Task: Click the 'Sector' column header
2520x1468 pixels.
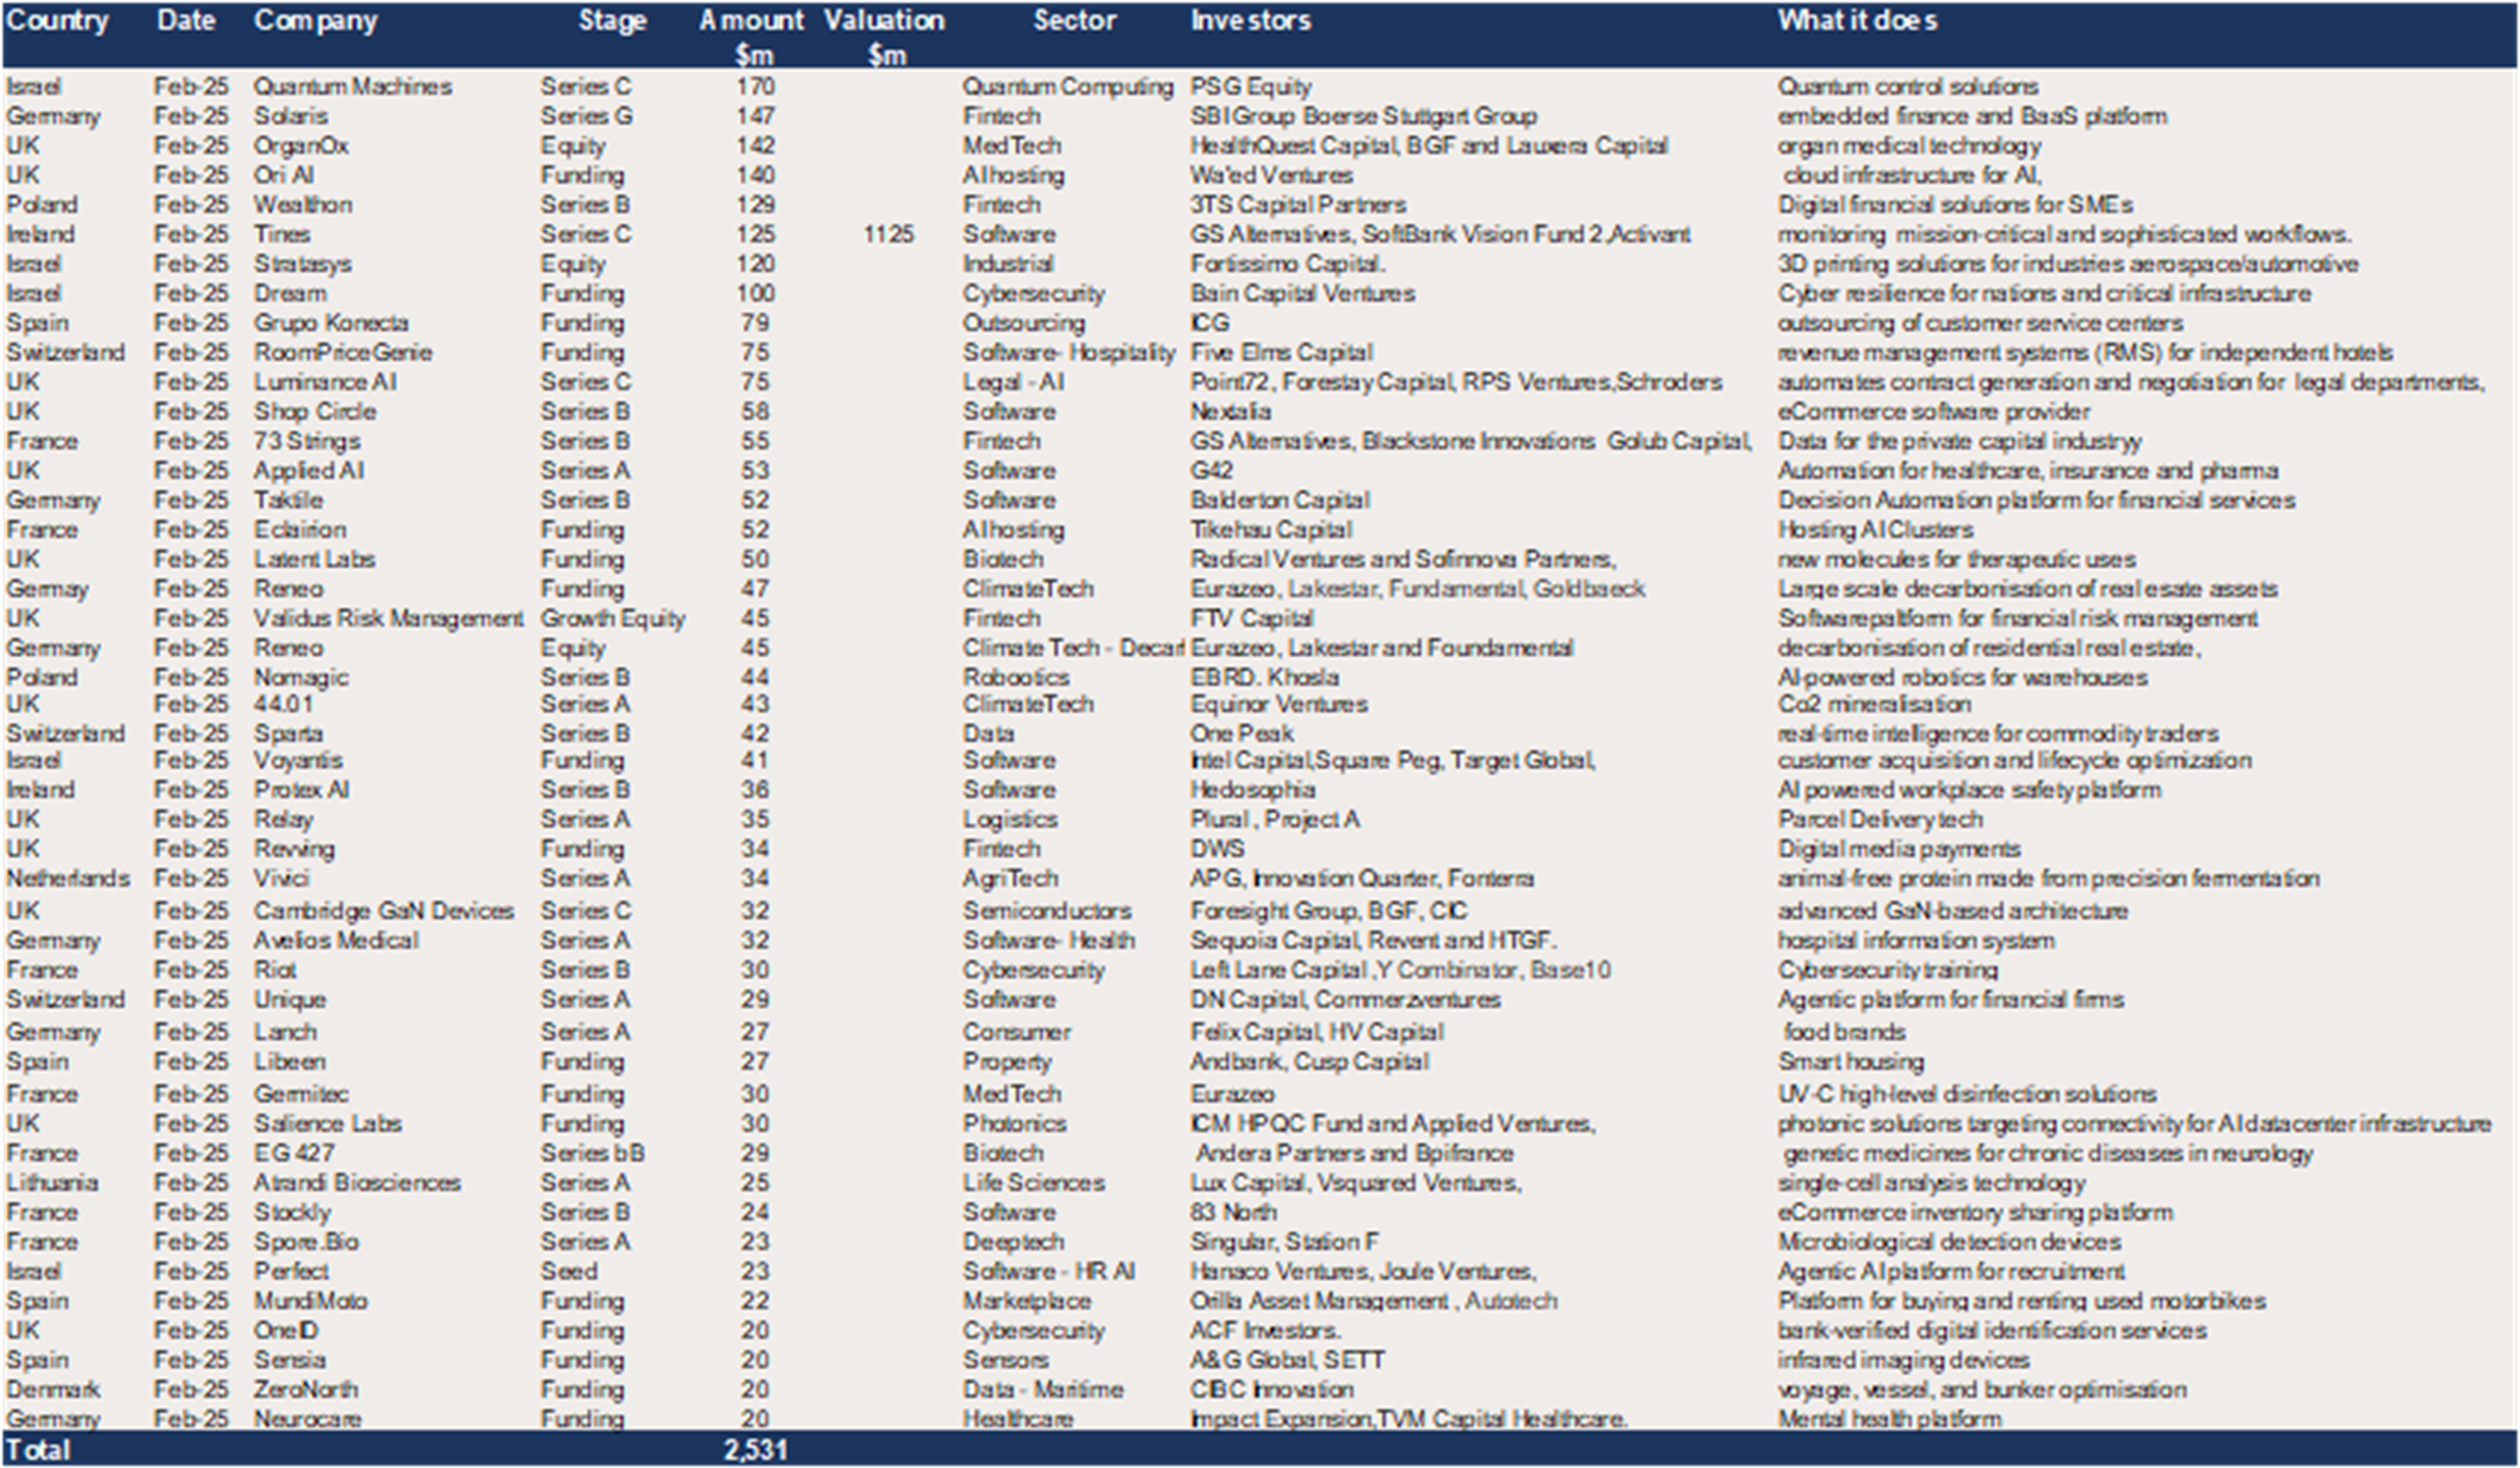Action: (x=1074, y=20)
